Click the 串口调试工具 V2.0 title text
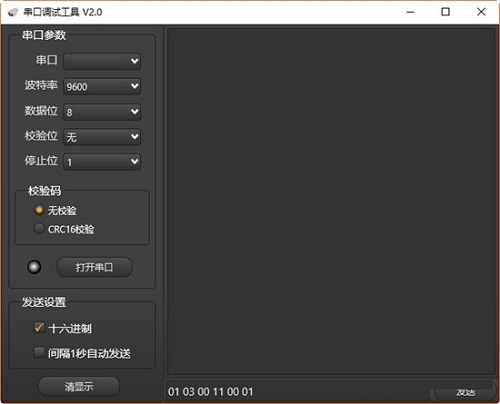 (x=63, y=12)
